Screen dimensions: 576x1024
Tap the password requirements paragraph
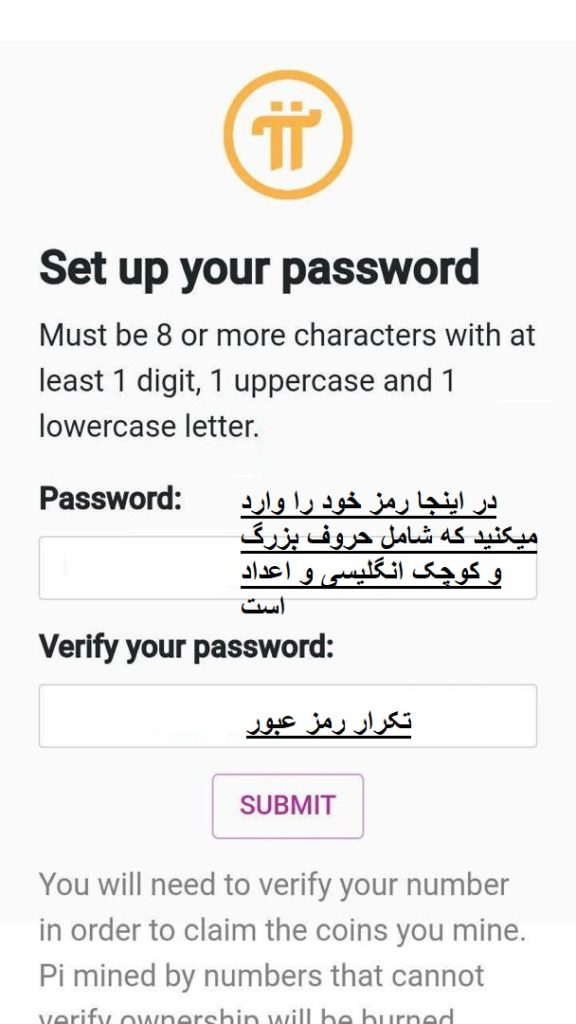click(x=287, y=380)
